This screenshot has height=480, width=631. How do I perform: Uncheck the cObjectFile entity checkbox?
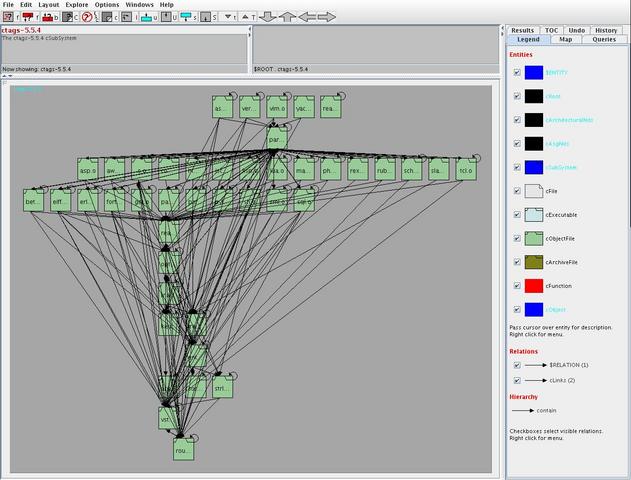(x=517, y=239)
